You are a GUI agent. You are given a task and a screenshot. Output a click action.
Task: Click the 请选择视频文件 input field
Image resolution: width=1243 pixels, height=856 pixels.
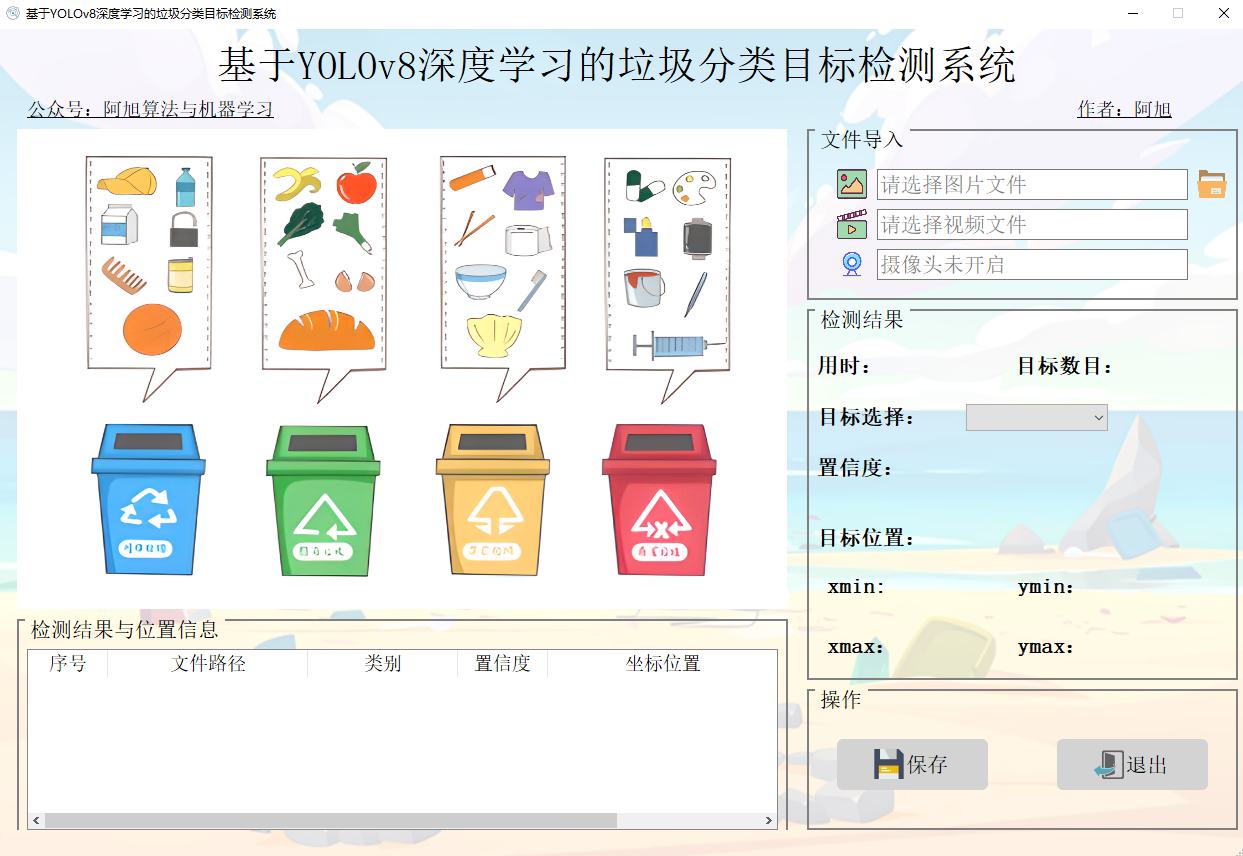point(1032,225)
